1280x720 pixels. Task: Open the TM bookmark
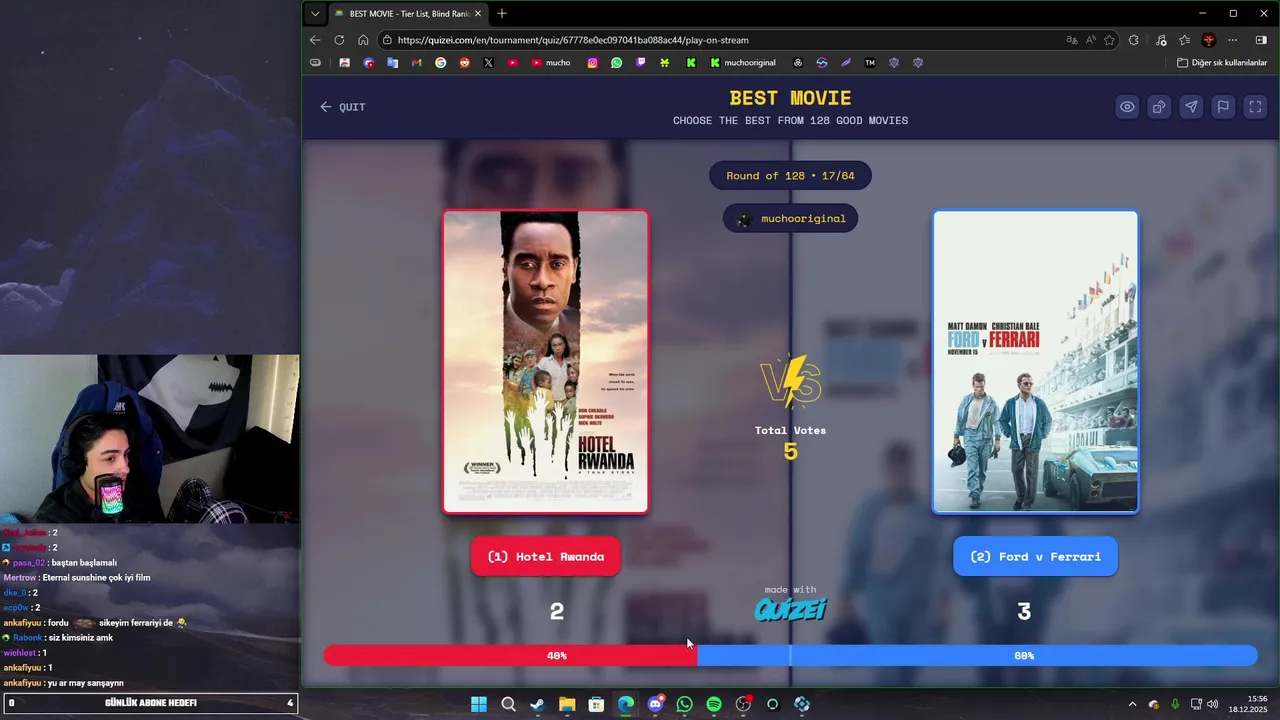point(870,62)
